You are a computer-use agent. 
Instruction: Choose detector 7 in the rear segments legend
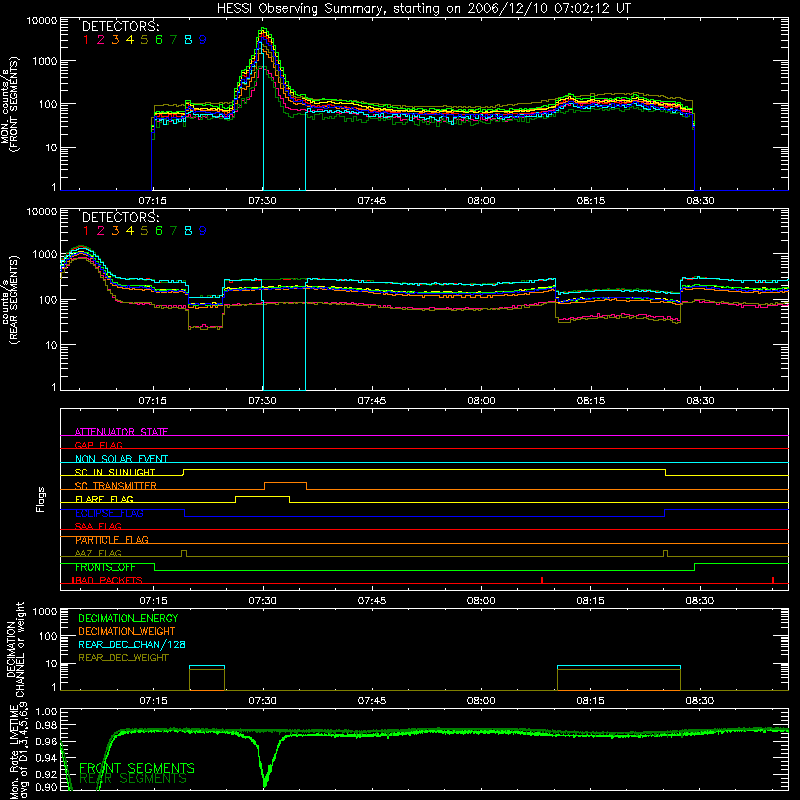[x=173, y=231]
